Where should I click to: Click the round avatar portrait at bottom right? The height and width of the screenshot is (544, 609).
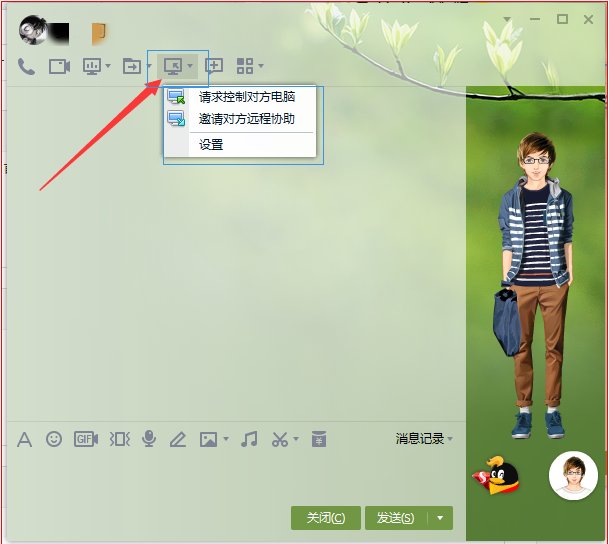(x=573, y=475)
